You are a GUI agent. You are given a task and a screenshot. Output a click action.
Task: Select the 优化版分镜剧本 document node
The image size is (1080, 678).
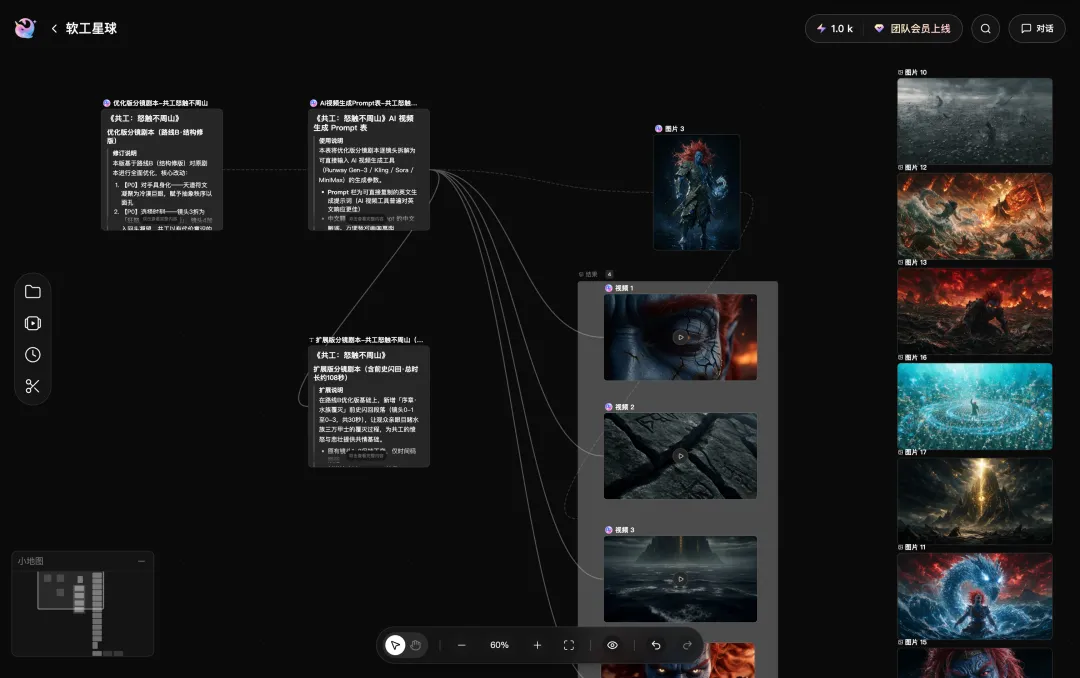coord(162,170)
